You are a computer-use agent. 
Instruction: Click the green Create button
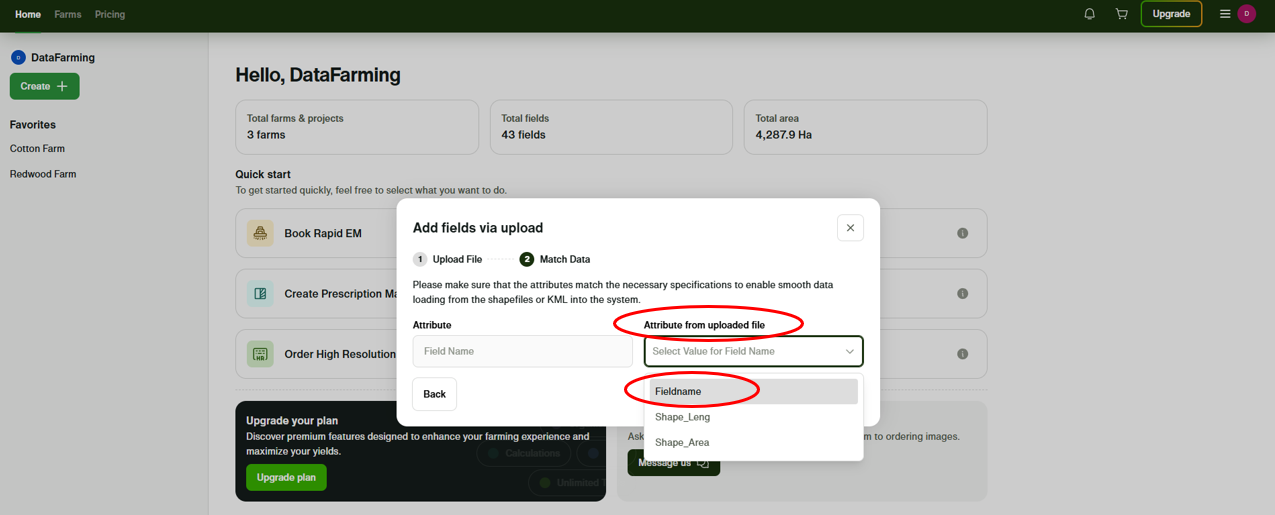point(44,86)
